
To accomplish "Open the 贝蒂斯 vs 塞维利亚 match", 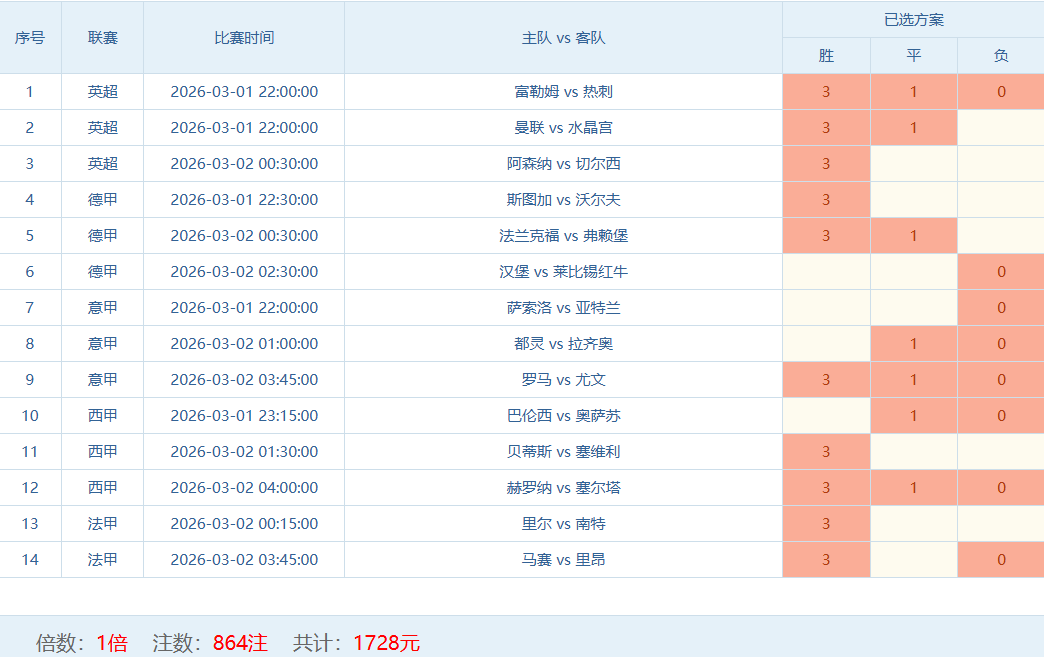I will click(x=563, y=452).
